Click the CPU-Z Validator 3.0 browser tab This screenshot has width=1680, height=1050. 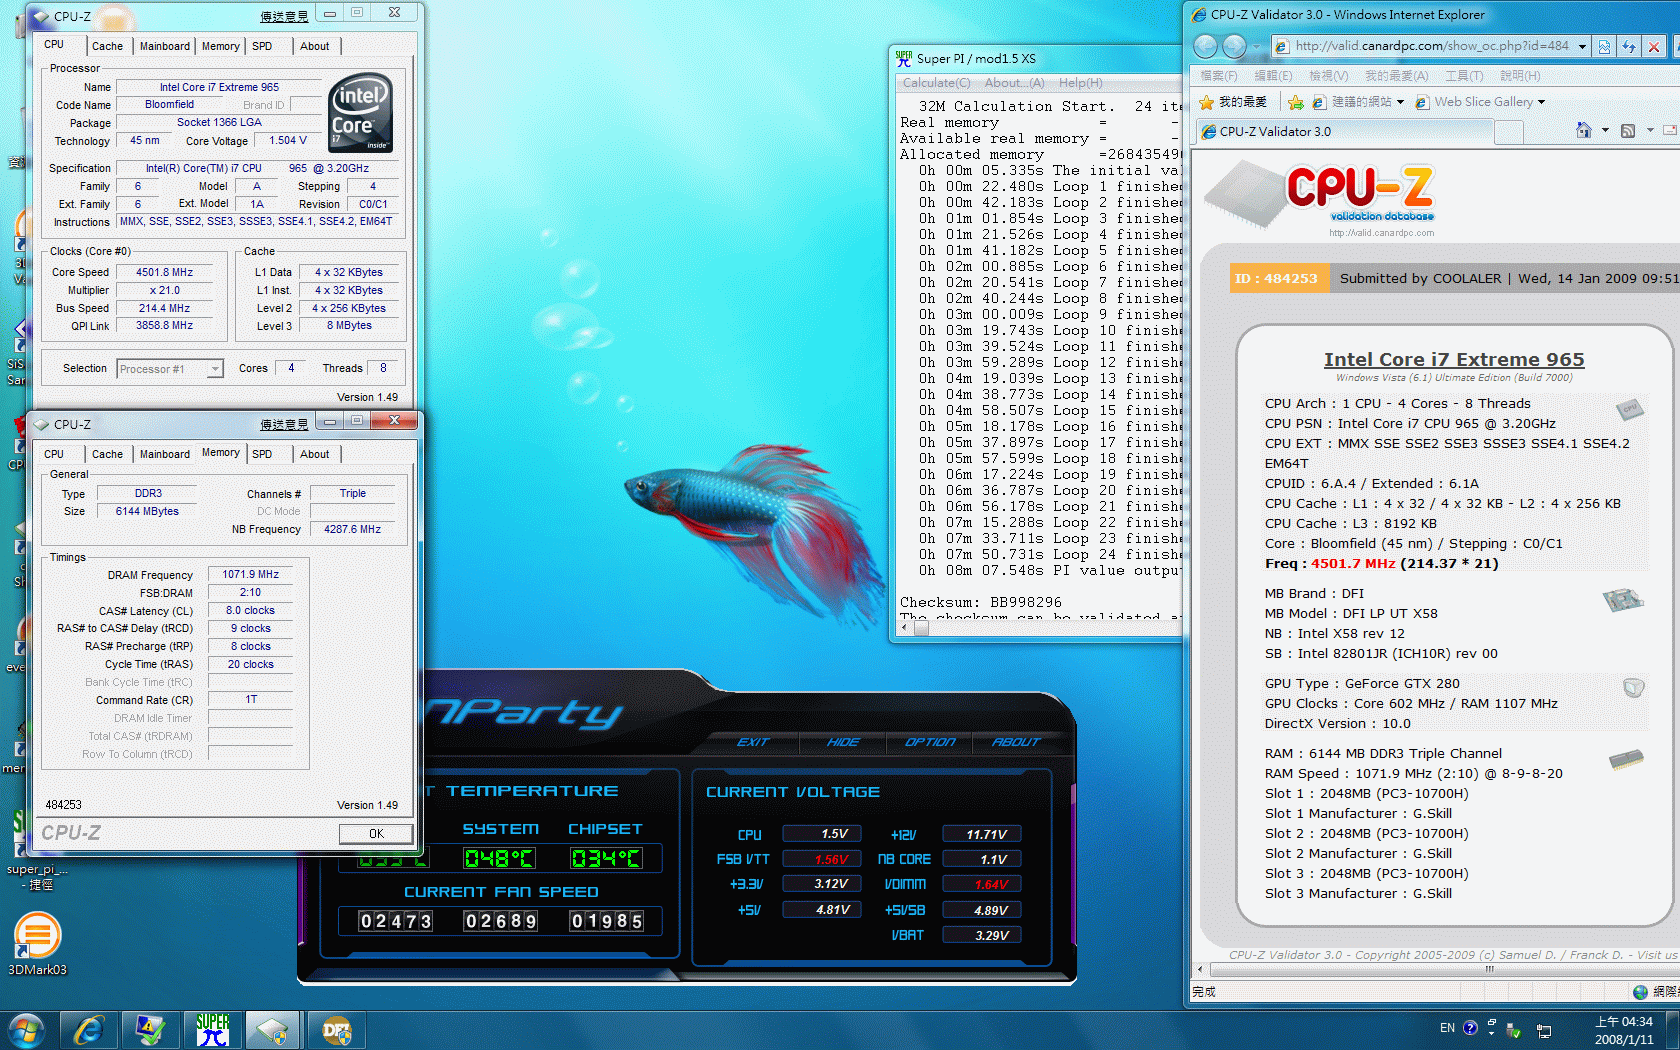point(1344,131)
